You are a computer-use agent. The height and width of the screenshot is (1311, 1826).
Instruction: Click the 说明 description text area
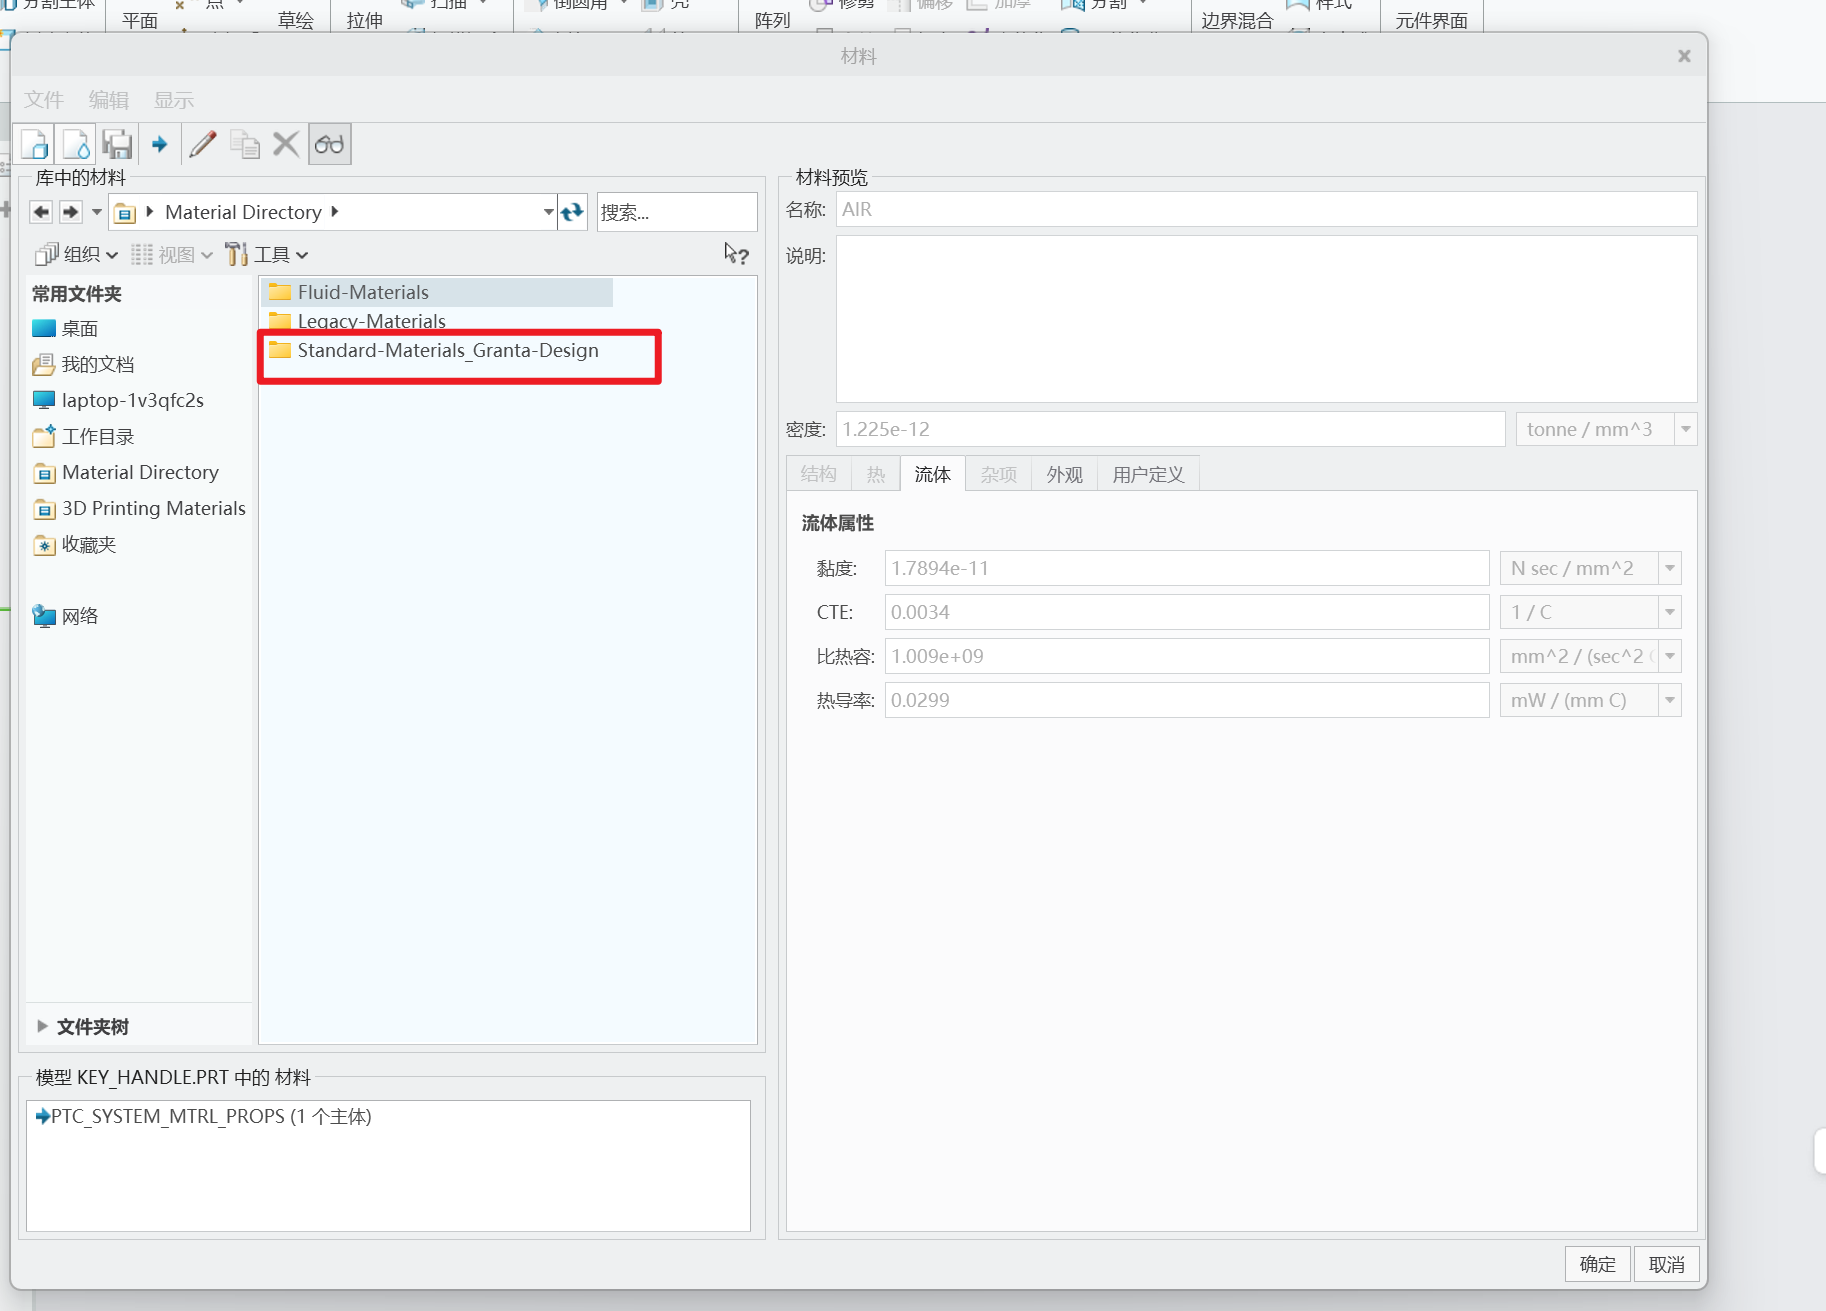[x=1266, y=319]
